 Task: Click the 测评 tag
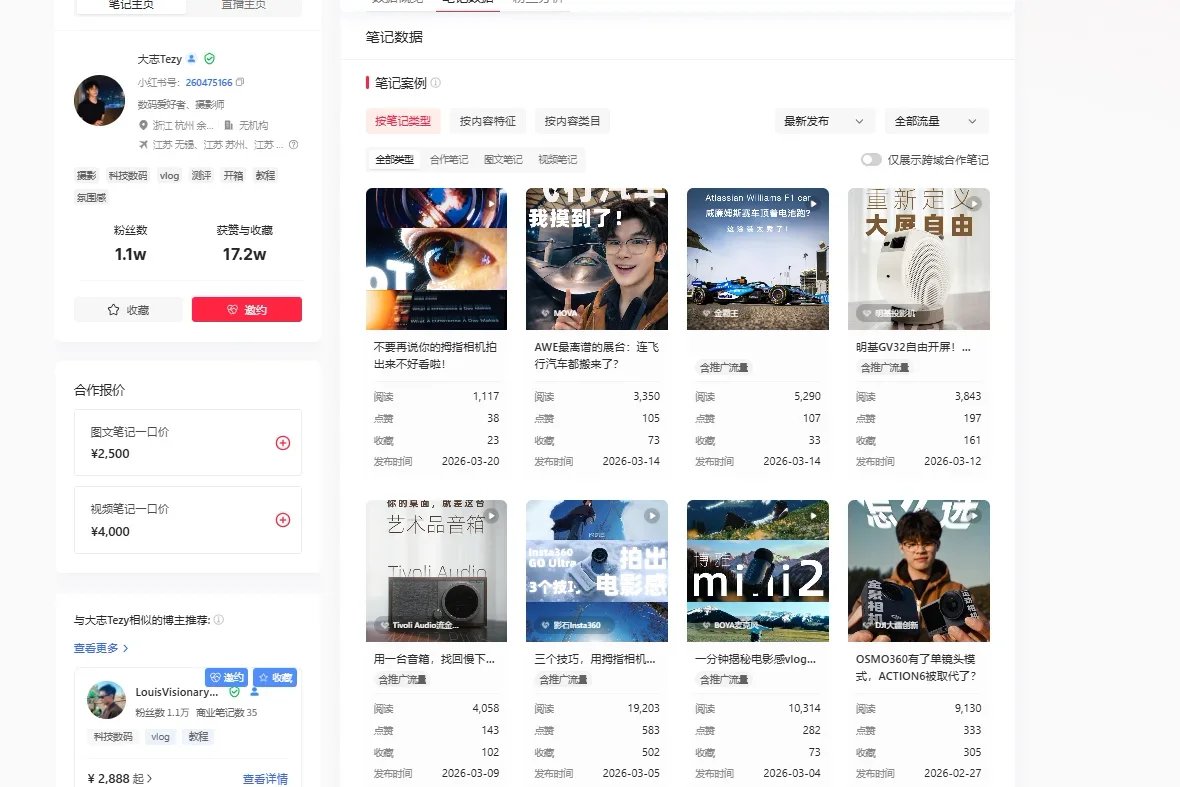pyautogui.click(x=201, y=175)
